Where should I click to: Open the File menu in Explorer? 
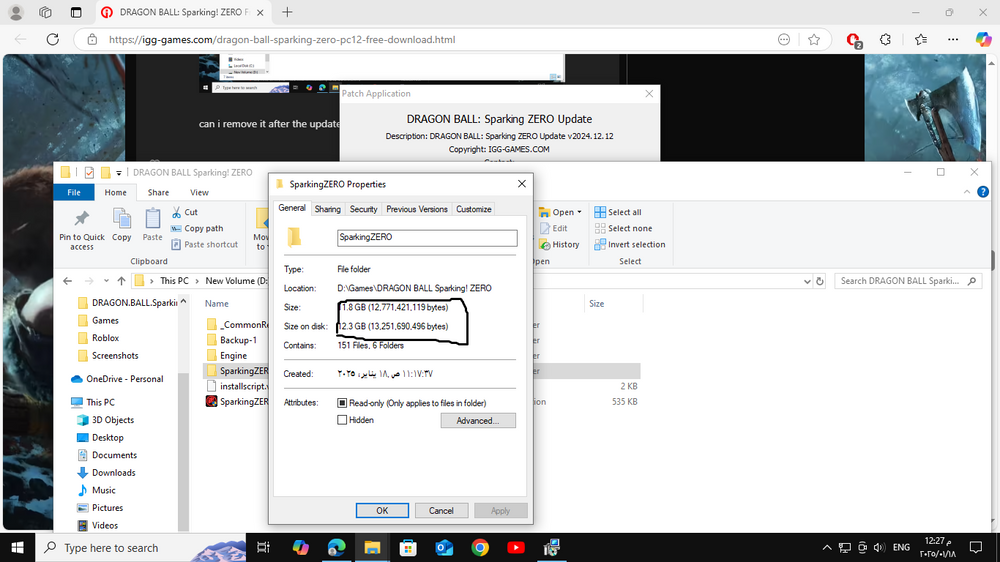coord(74,192)
